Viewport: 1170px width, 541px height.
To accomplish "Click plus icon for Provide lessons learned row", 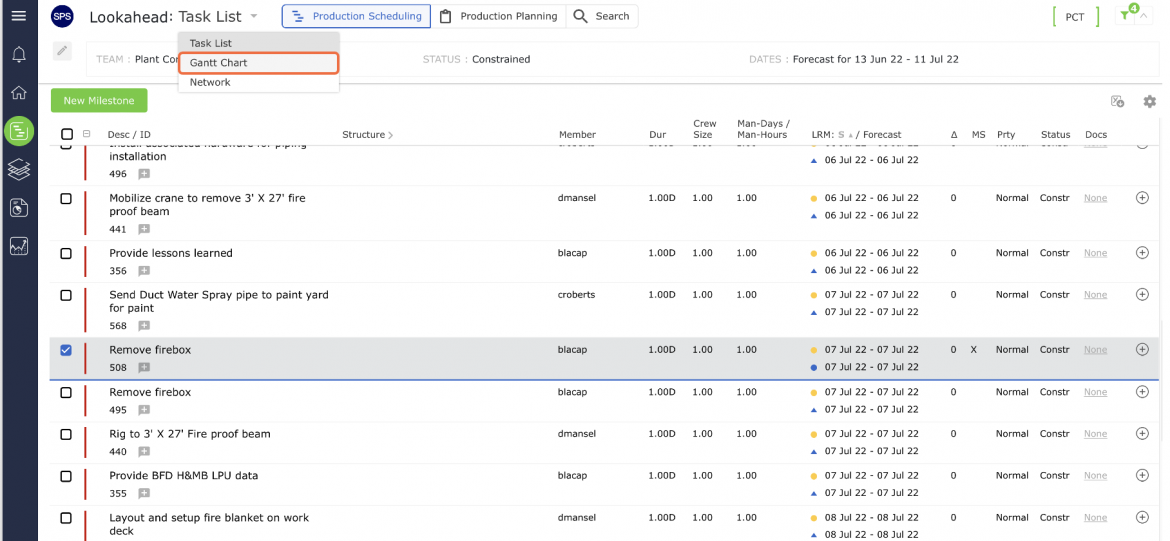I will pyautogui.click(x=1142, y=253).
